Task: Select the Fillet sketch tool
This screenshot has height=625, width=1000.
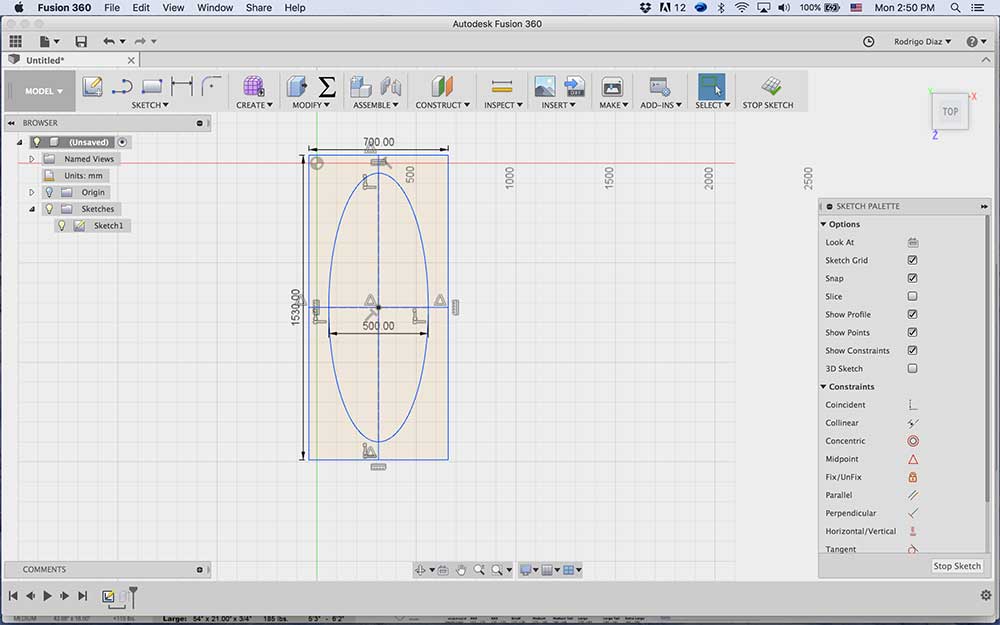Action: 210,86
